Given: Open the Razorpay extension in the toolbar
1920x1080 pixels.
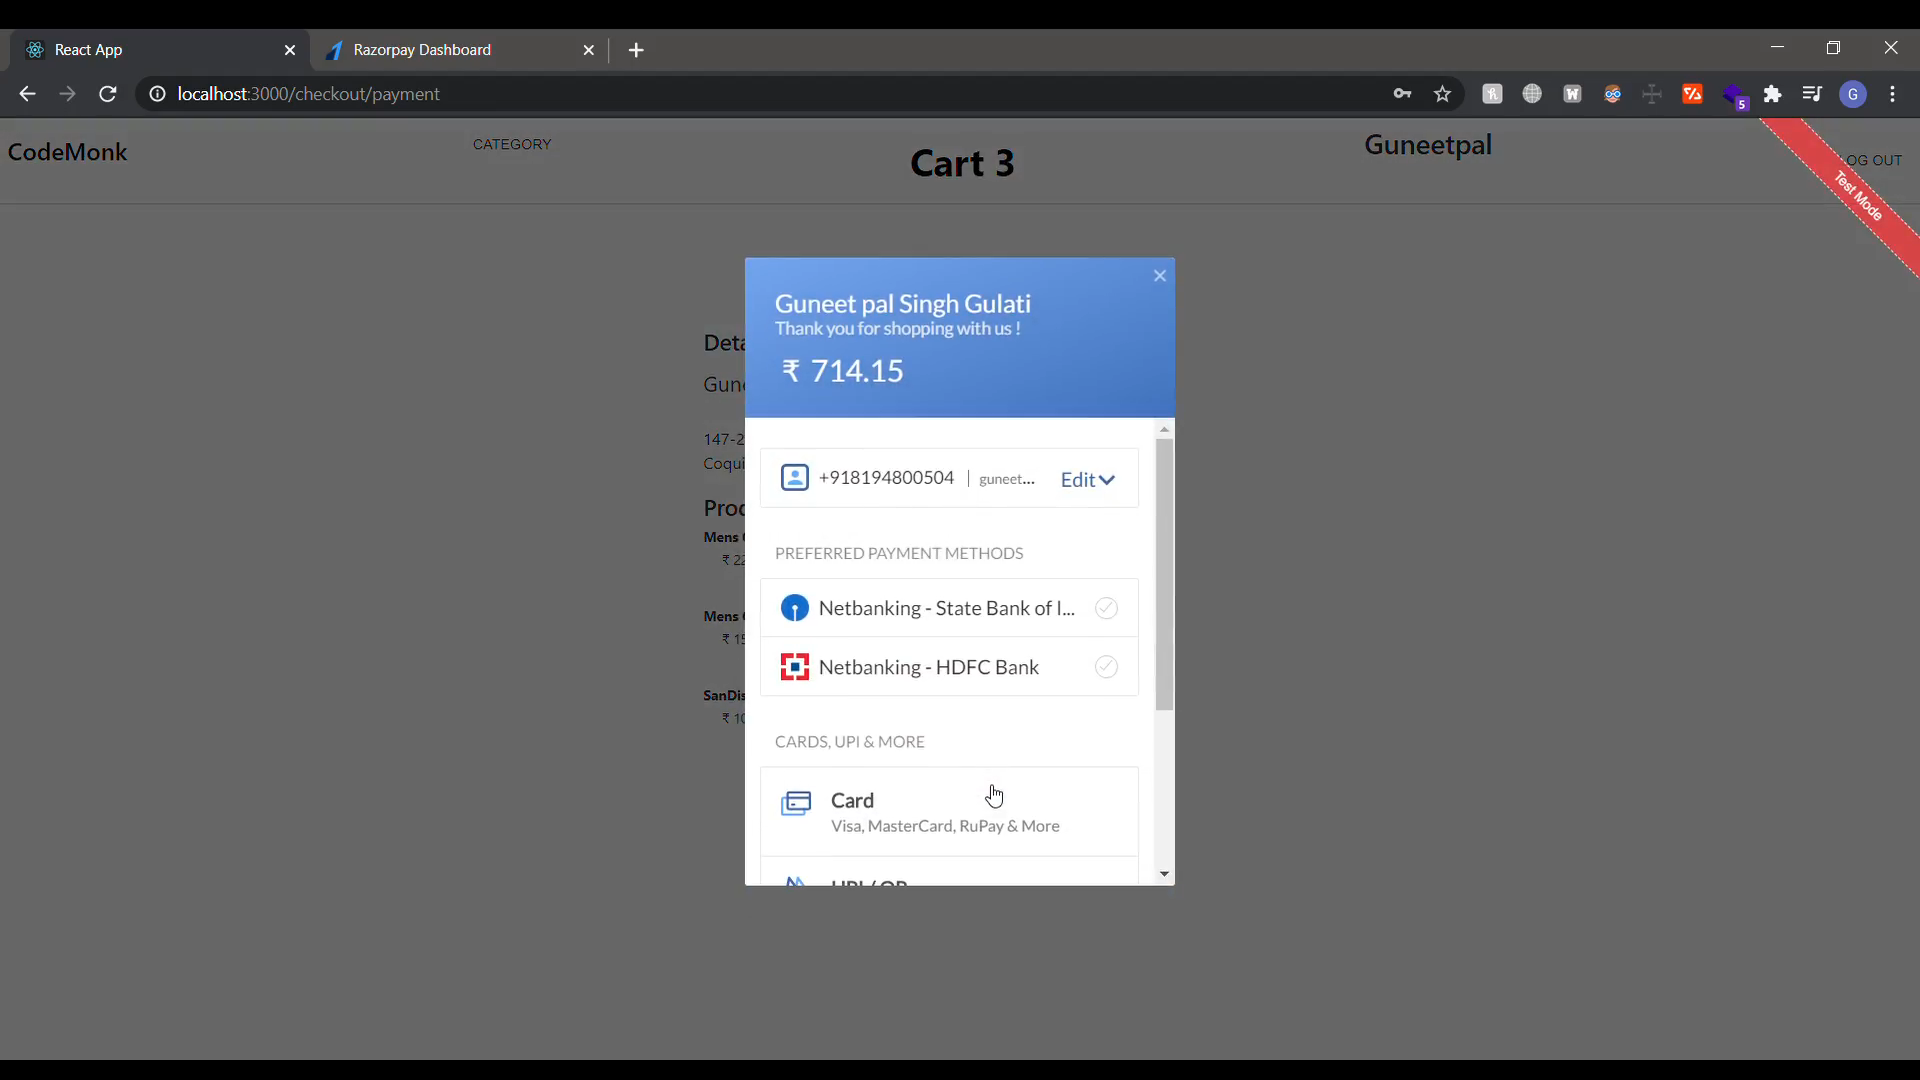Looking at the screenshot, I should [x=1693, y=94].
